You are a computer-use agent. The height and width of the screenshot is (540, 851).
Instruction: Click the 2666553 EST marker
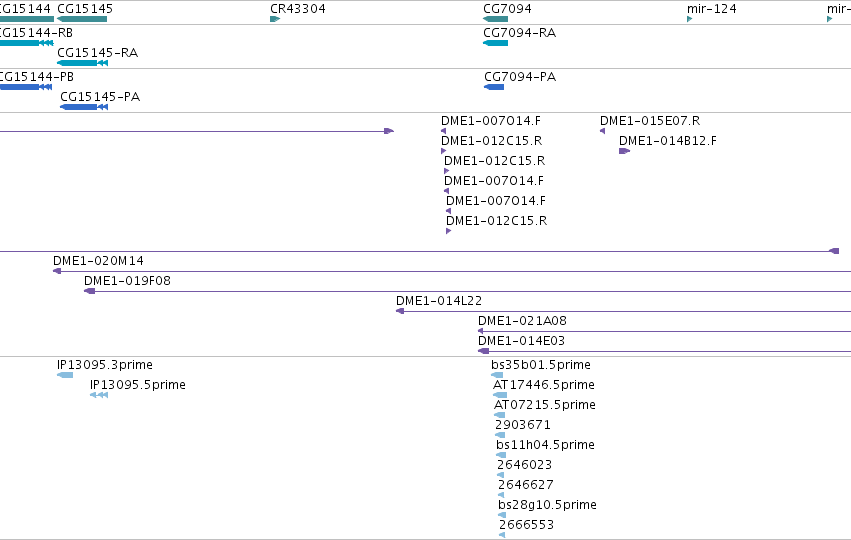tap(502, 535)
